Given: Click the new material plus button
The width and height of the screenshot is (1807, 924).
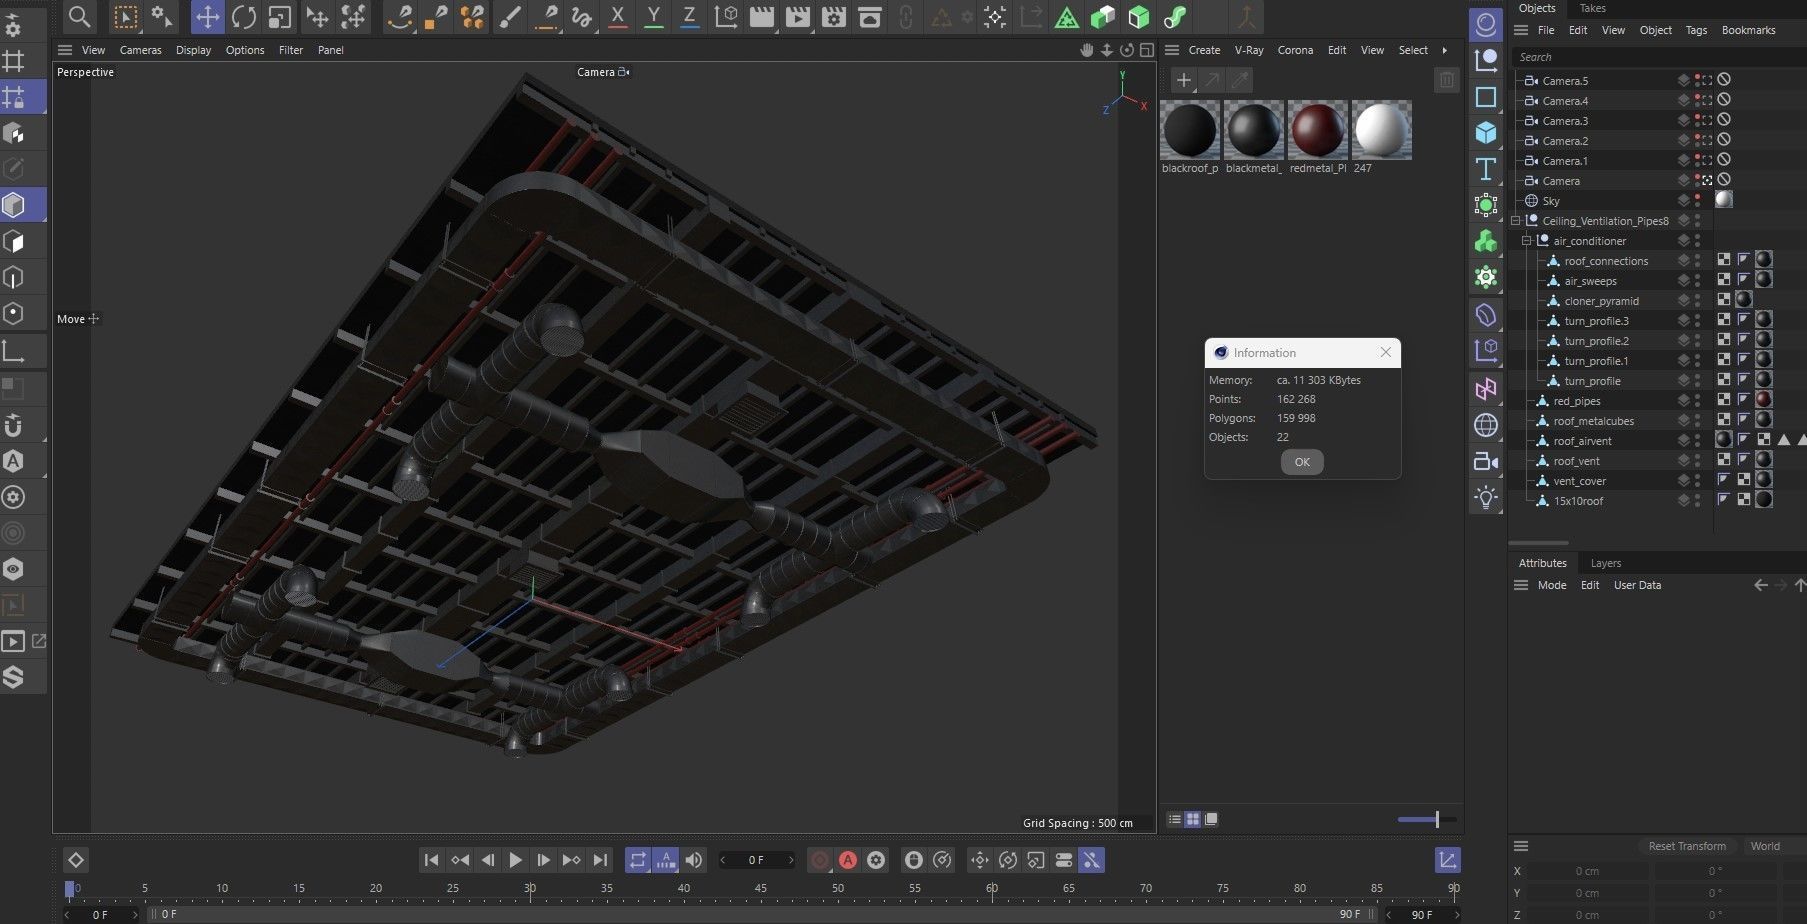Looking at the screenshot, I should pyautogui.click(x=1183, y=80).
